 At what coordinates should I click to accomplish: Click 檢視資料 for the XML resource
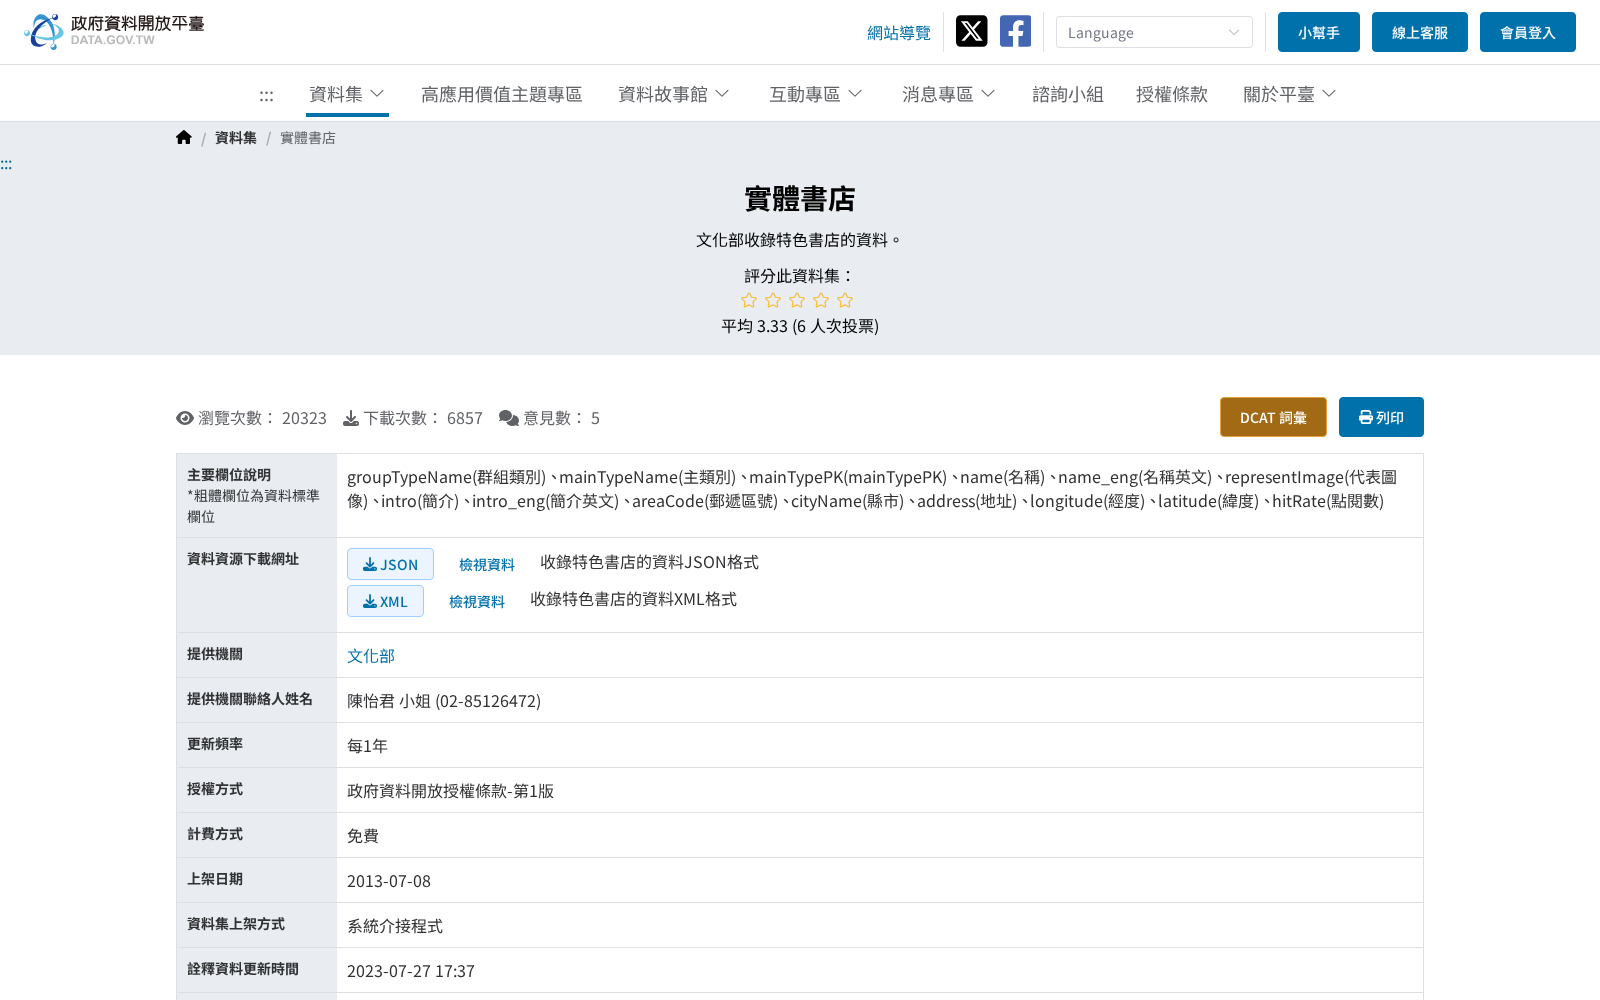click(x=477, y=602)
